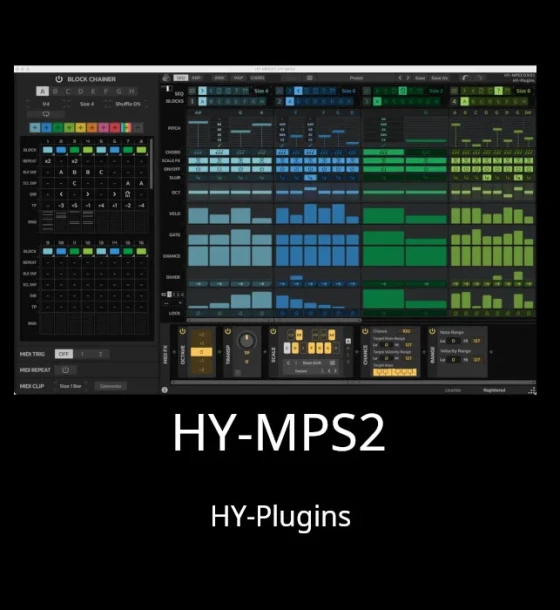Disable the Range module power button
Image resolution: width=560 pixels, height=610 pixels.
pos(432,331)
